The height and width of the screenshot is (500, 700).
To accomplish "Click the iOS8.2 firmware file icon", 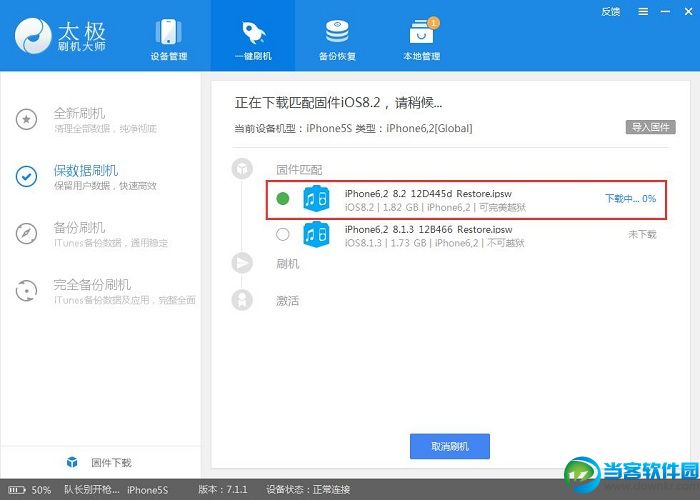I will [x=316, y=198].
